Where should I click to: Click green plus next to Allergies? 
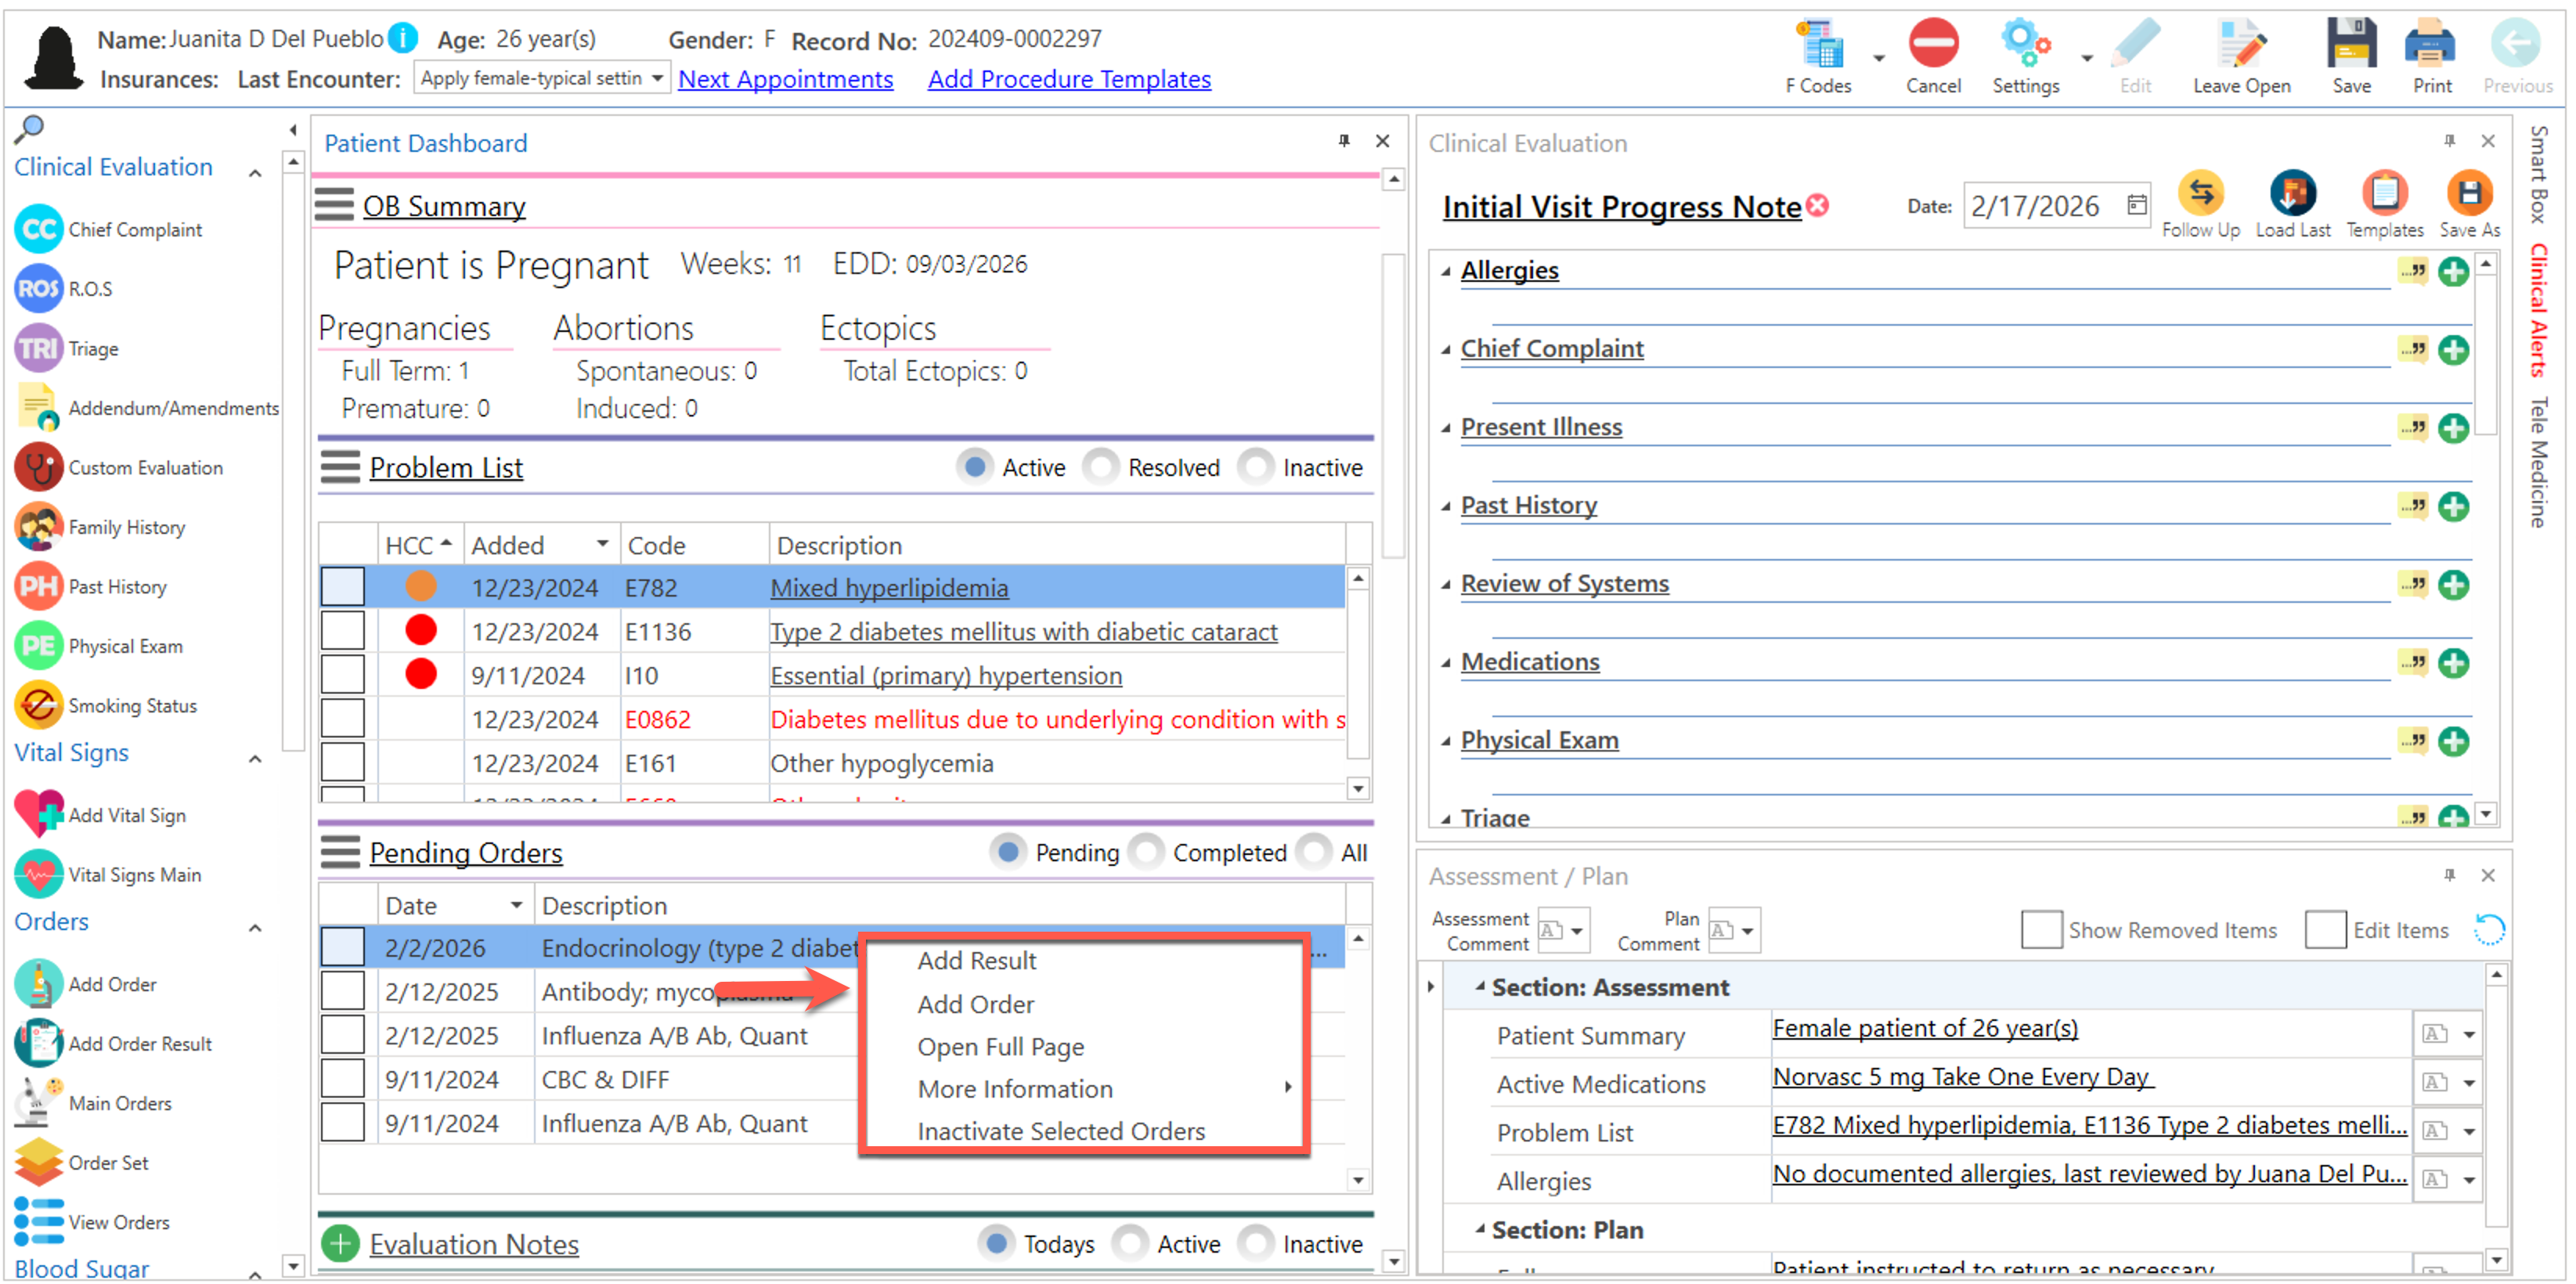pos(2453,271)
